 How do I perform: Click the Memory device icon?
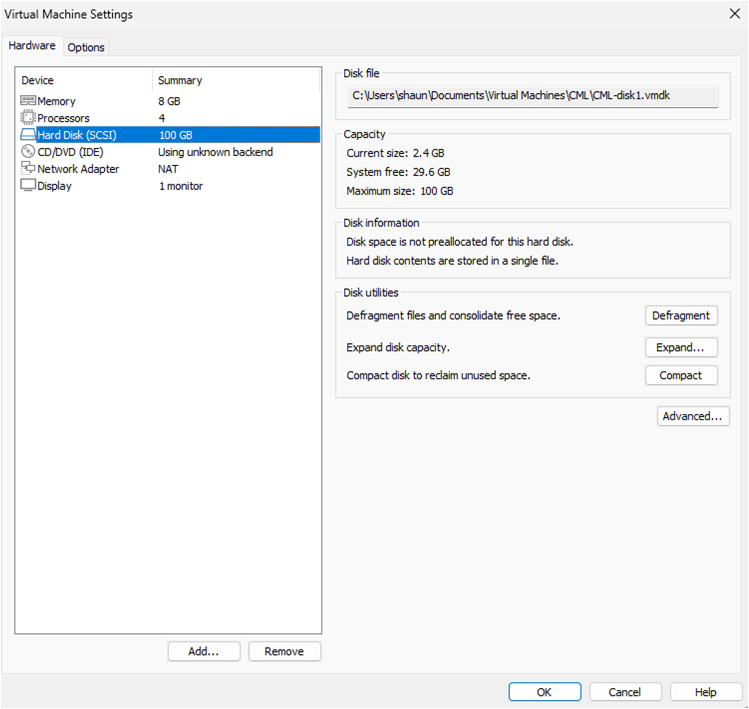(x=28, y=101)
